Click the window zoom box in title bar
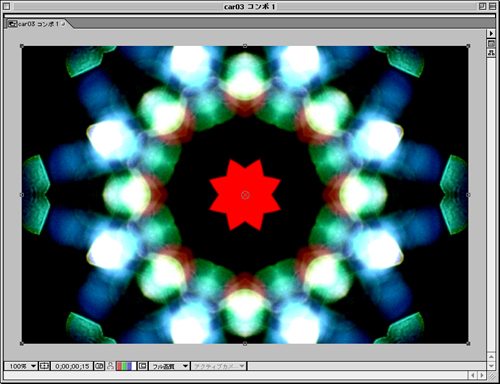Image resolution: width=500 pixels, height=384 pixels. pyautogui.click(x=482, y=6)
